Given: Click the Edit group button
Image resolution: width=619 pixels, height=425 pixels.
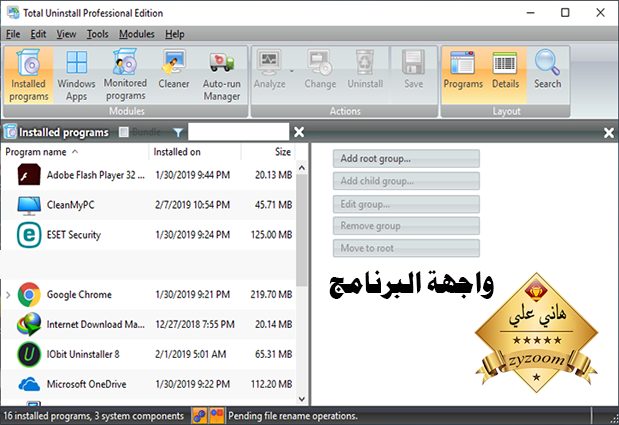Looking at the screenshot, I should [x=406, y=204].
